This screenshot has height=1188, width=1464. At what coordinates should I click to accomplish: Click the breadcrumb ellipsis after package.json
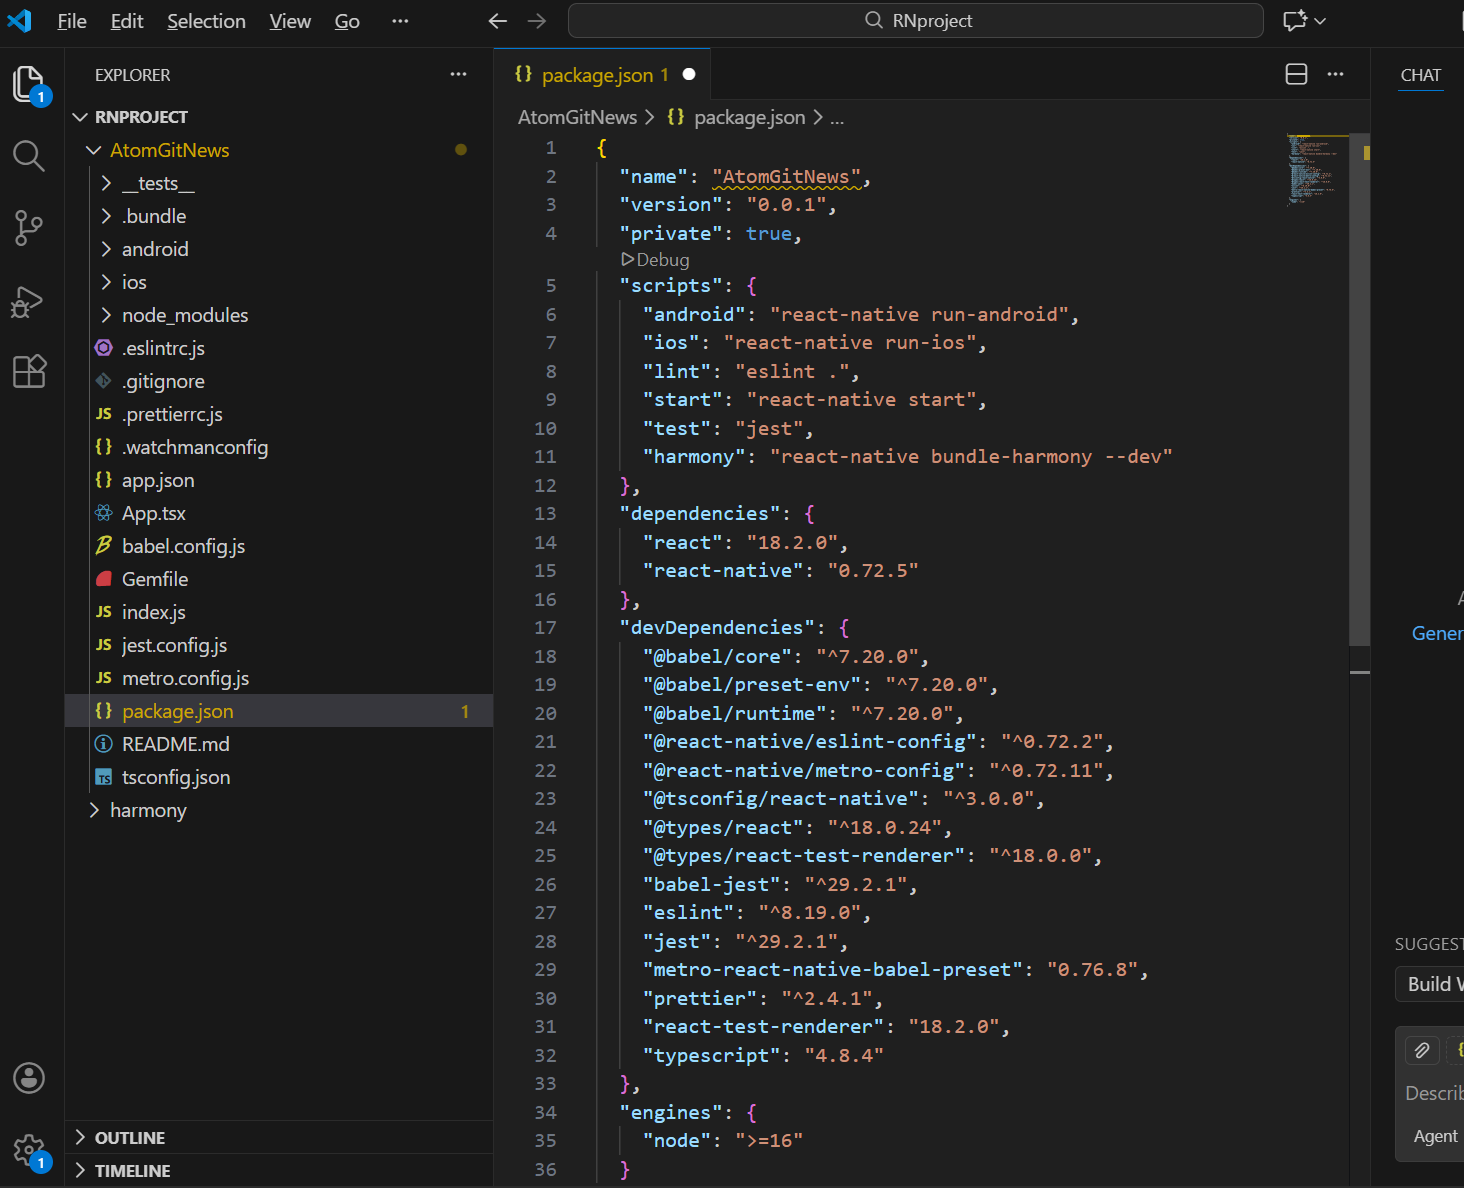pyautogui.click(x=837, y=118)
